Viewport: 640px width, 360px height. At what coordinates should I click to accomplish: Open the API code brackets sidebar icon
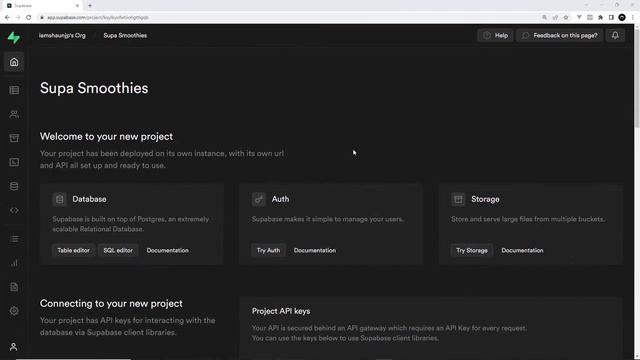14,210
